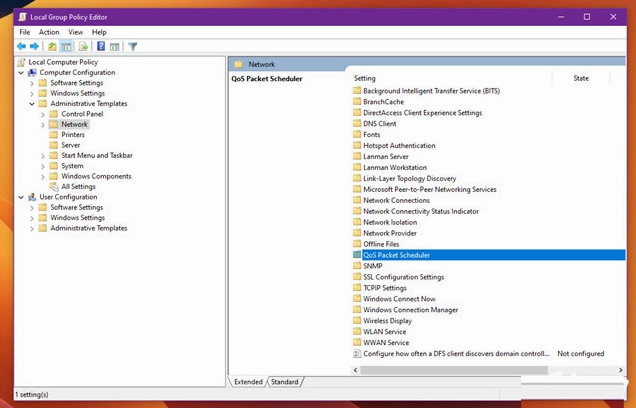Screen dimensions: 636x408
Task: Open the Action menu
Action: click(x=49, y=32)
